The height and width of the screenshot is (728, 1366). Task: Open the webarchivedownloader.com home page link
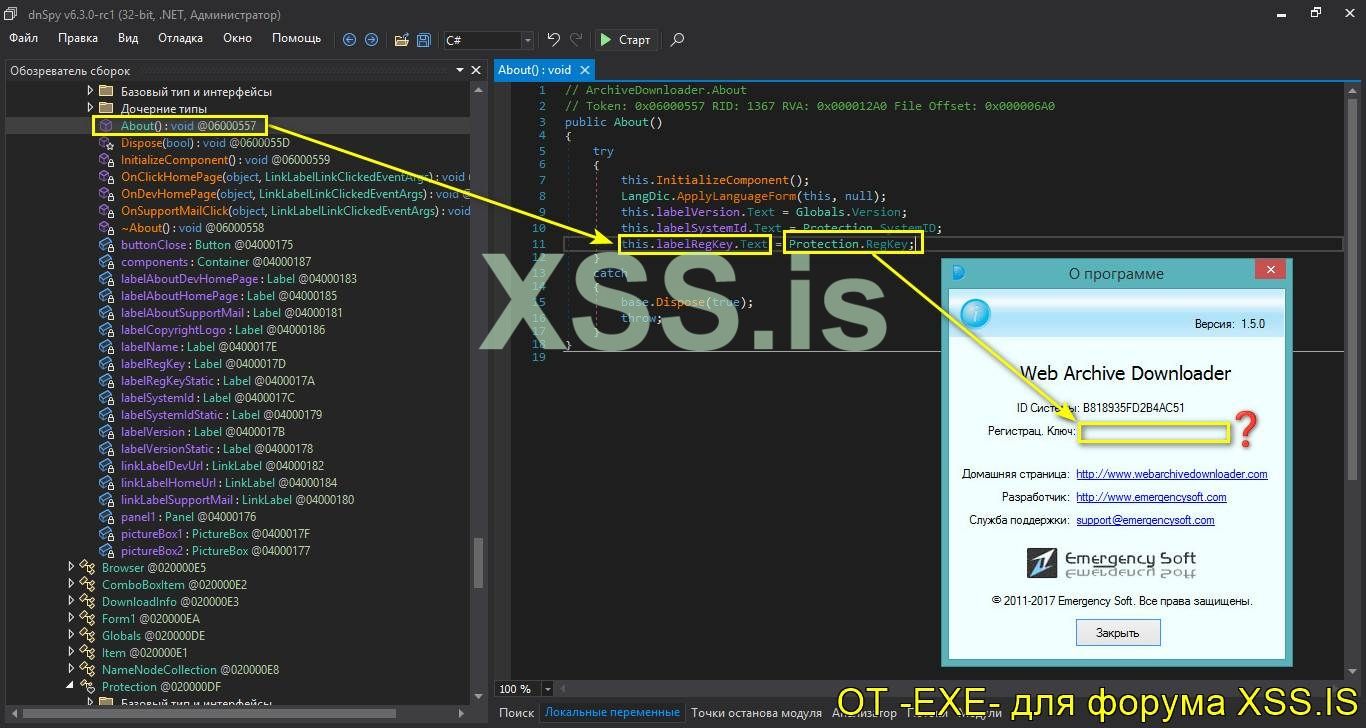pos(1172,474)
